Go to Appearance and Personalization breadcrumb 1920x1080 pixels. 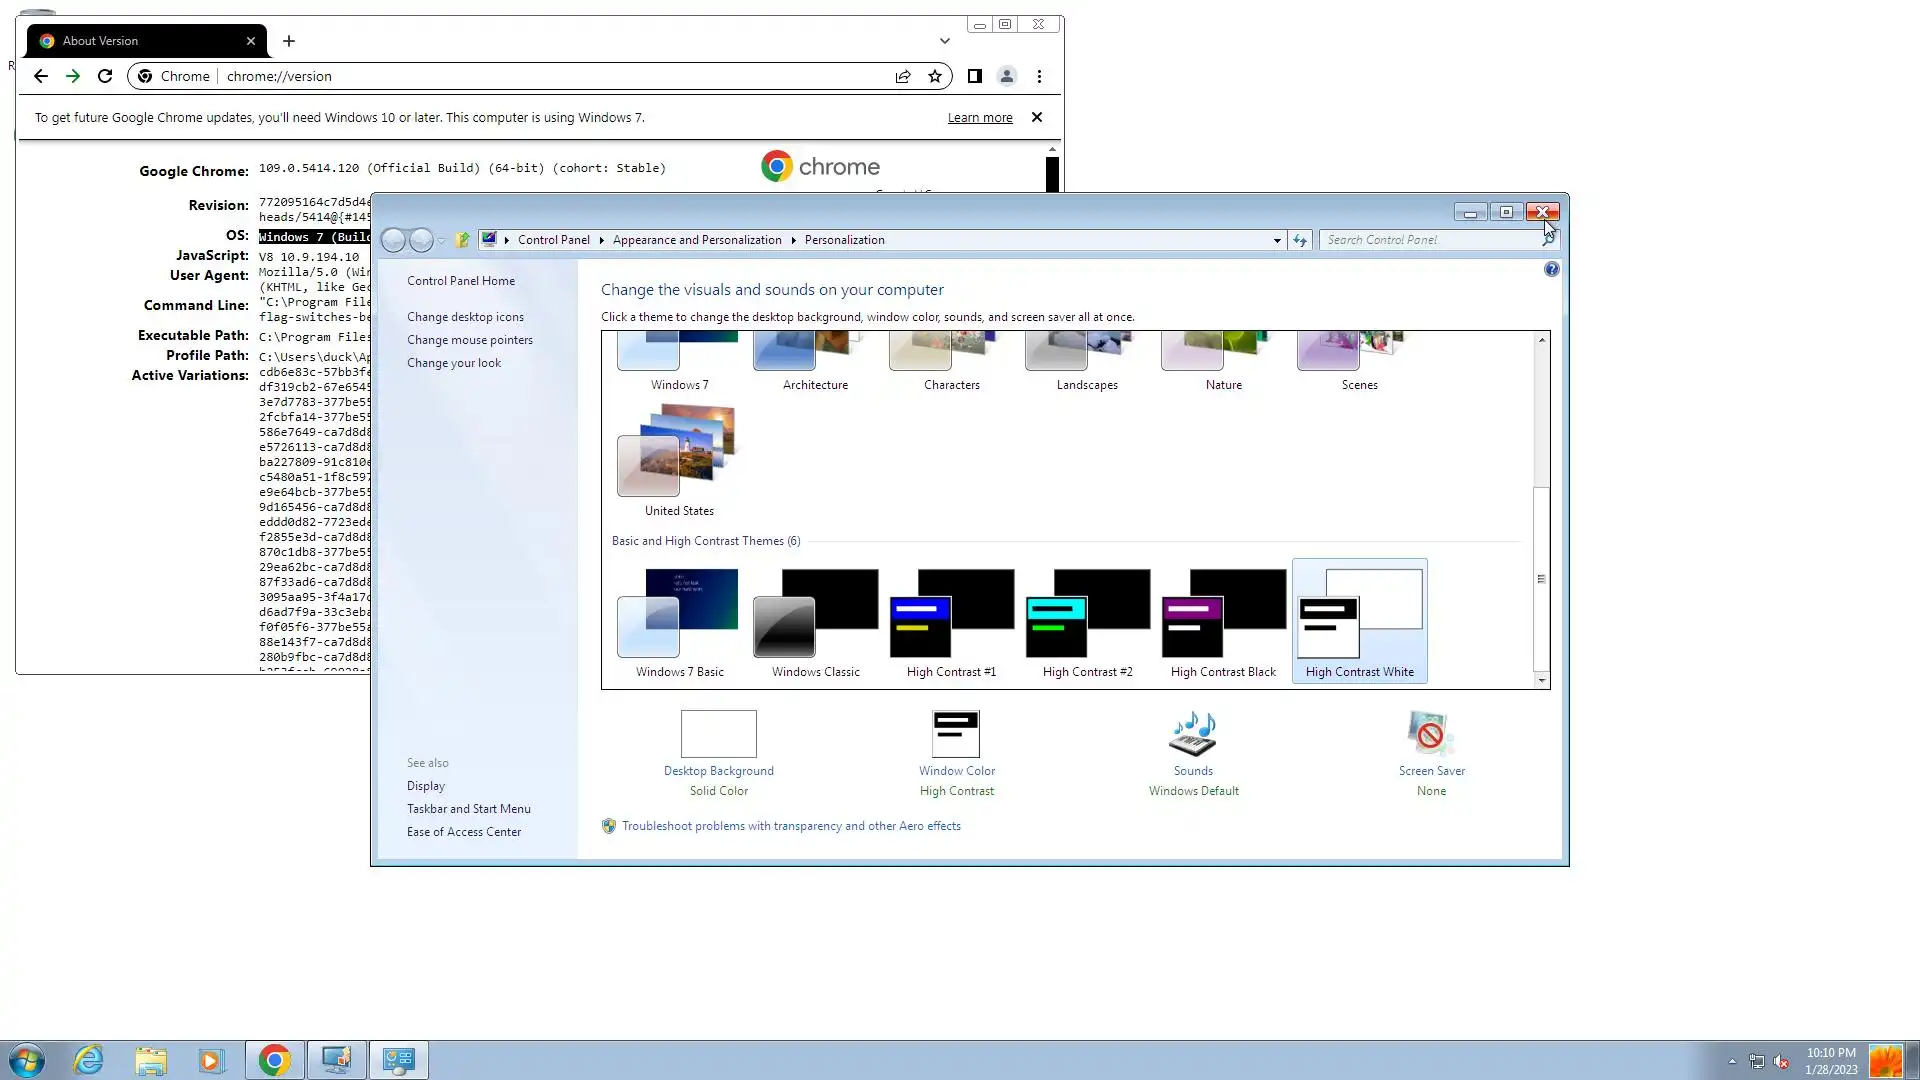[697, 240]
